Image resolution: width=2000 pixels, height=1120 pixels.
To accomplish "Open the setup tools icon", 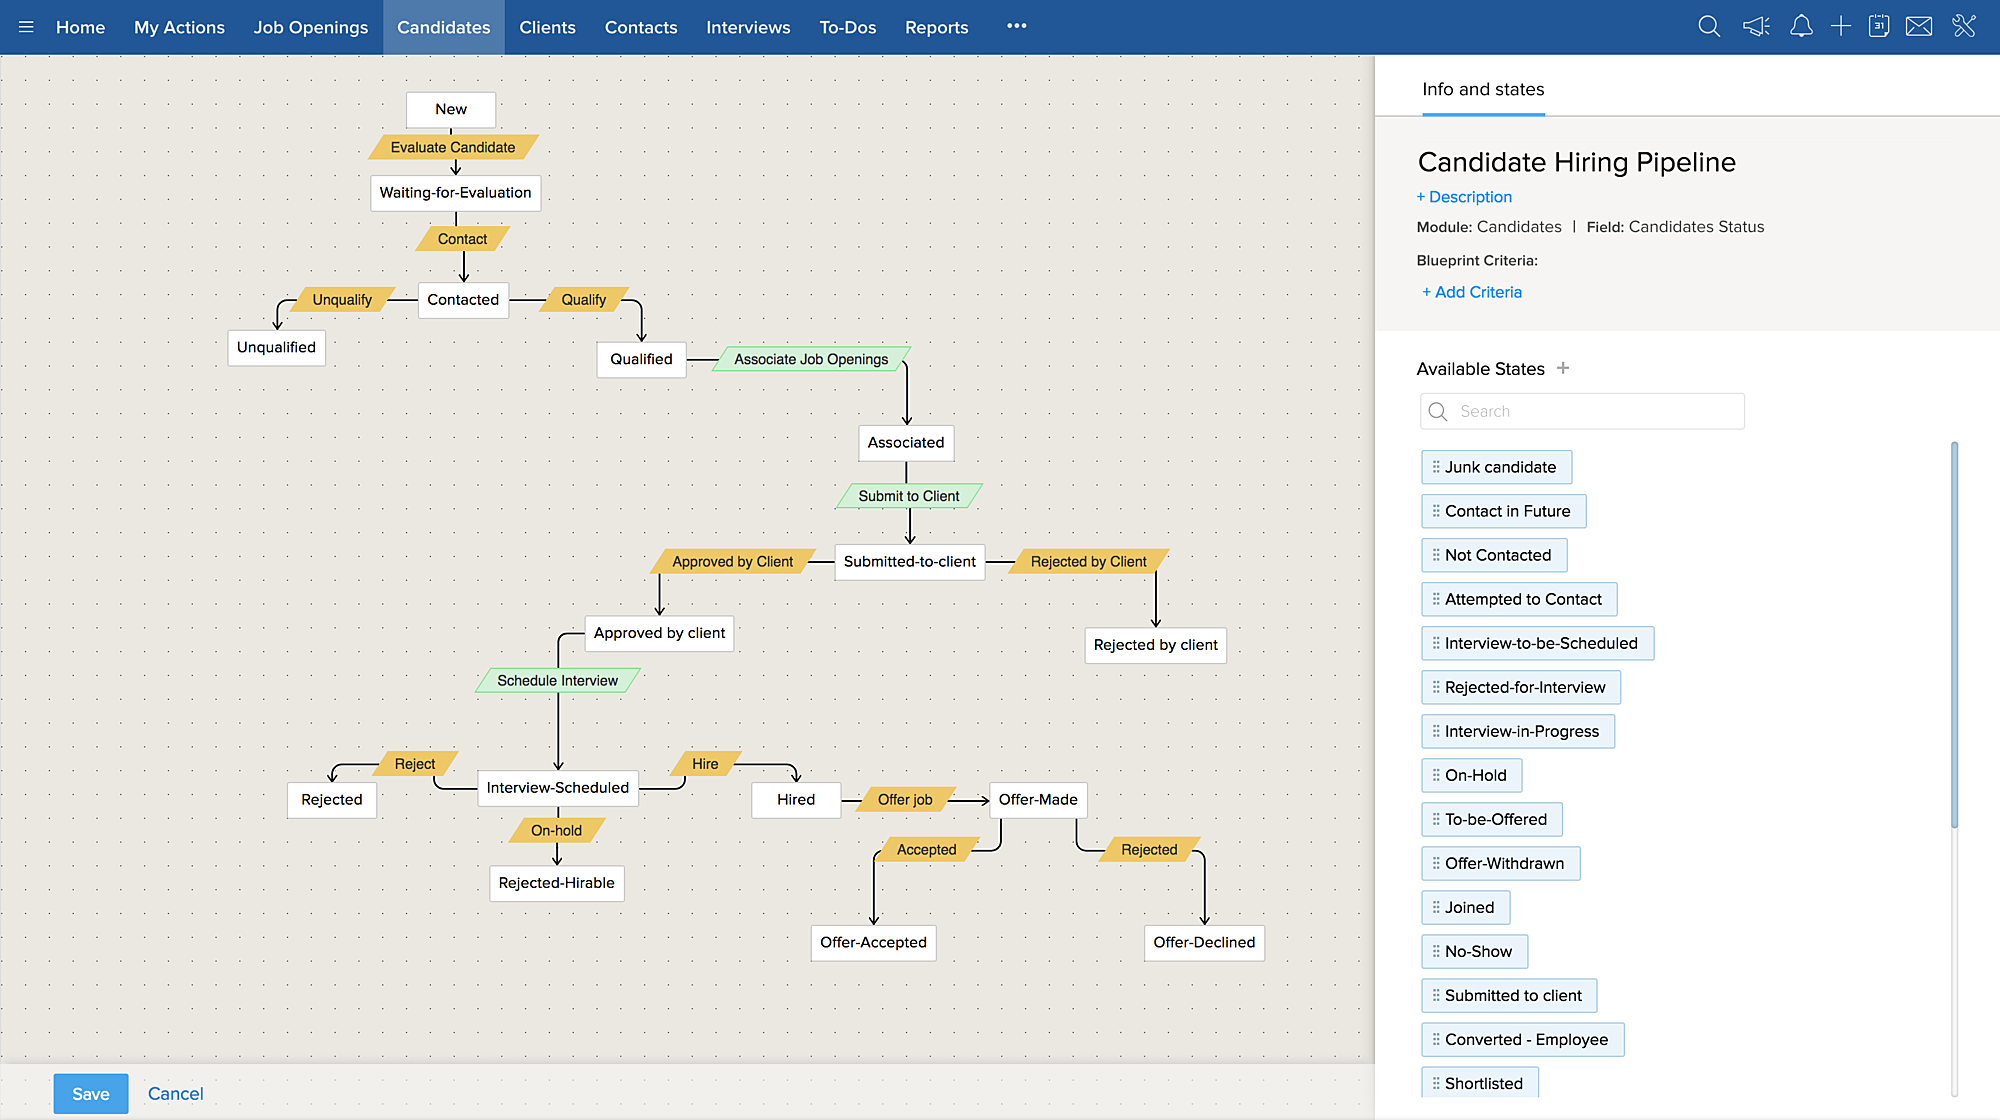I will coord(1964,27).
